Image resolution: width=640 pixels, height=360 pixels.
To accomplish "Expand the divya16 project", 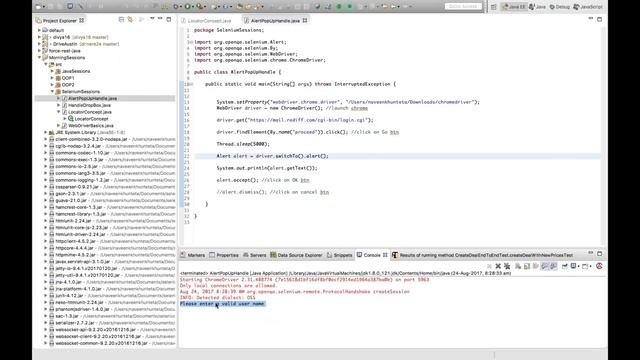I will click(x=39, y=37).
